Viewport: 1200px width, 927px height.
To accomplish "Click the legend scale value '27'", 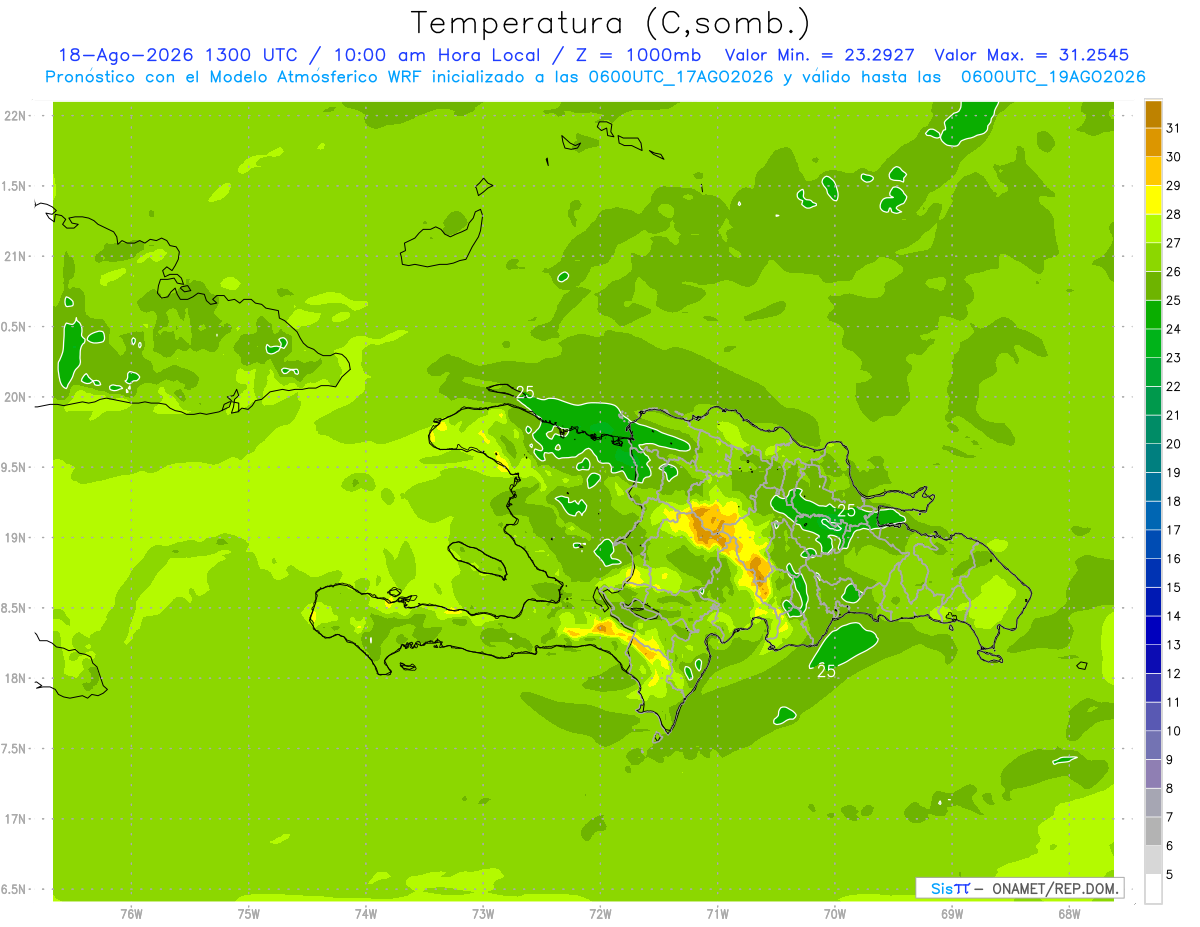I will (x=1173, y=243).
